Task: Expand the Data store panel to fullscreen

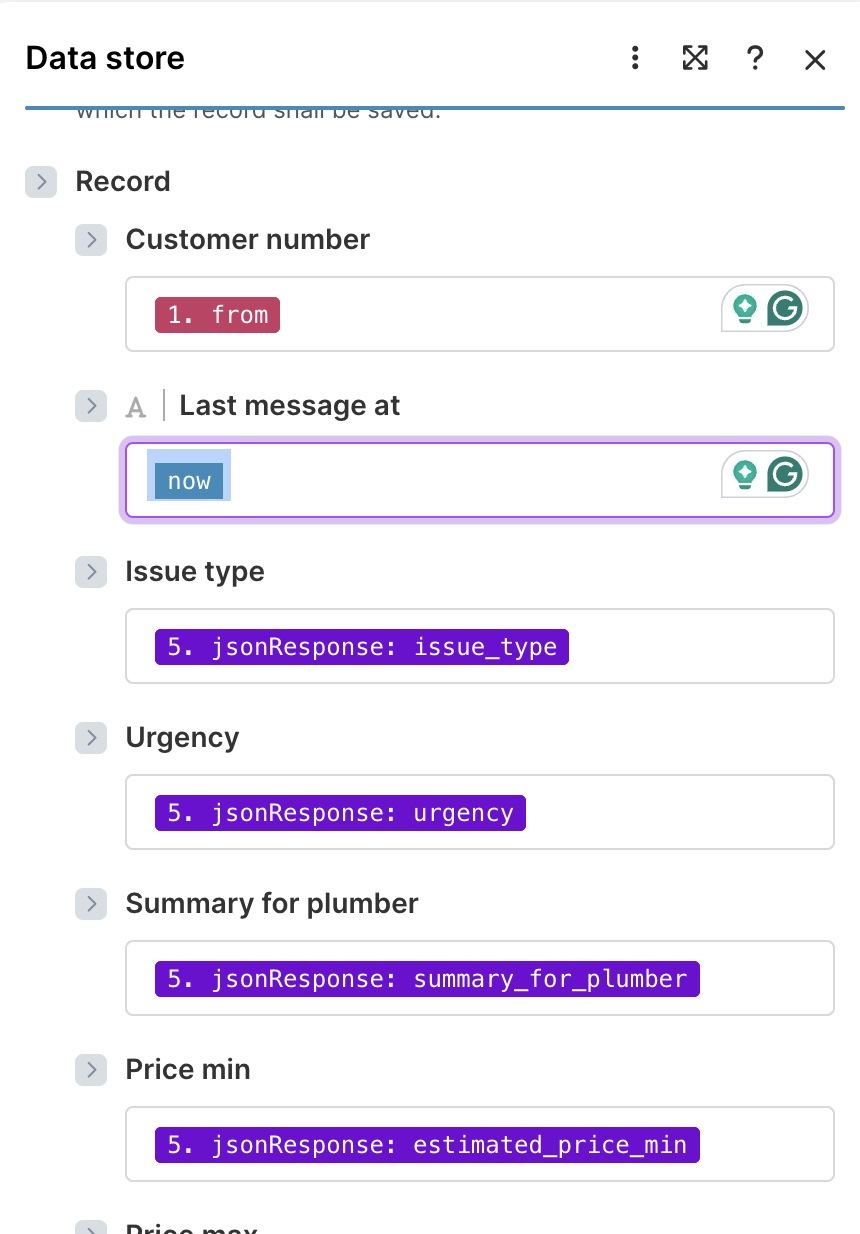Action: [x=695, y=59]
